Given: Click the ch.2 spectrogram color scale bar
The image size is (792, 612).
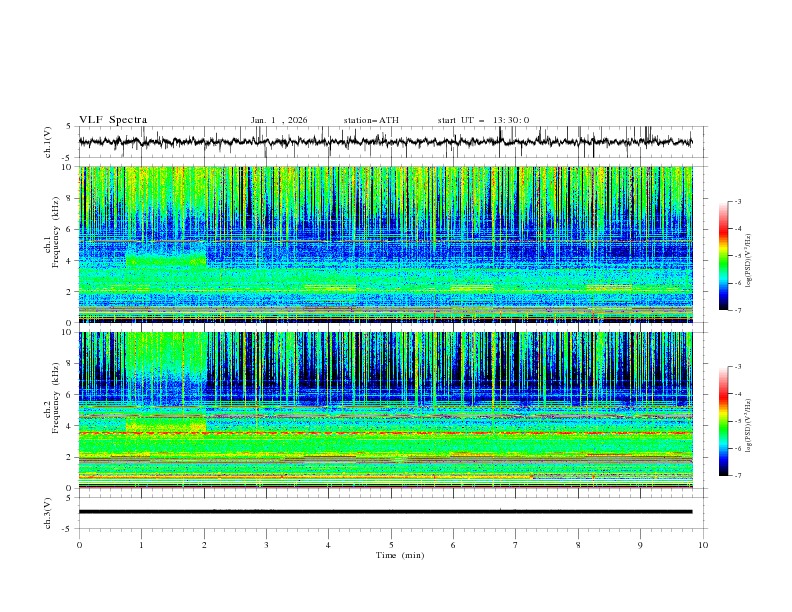Looking at the screenshot, I should (x=723, y=421).
